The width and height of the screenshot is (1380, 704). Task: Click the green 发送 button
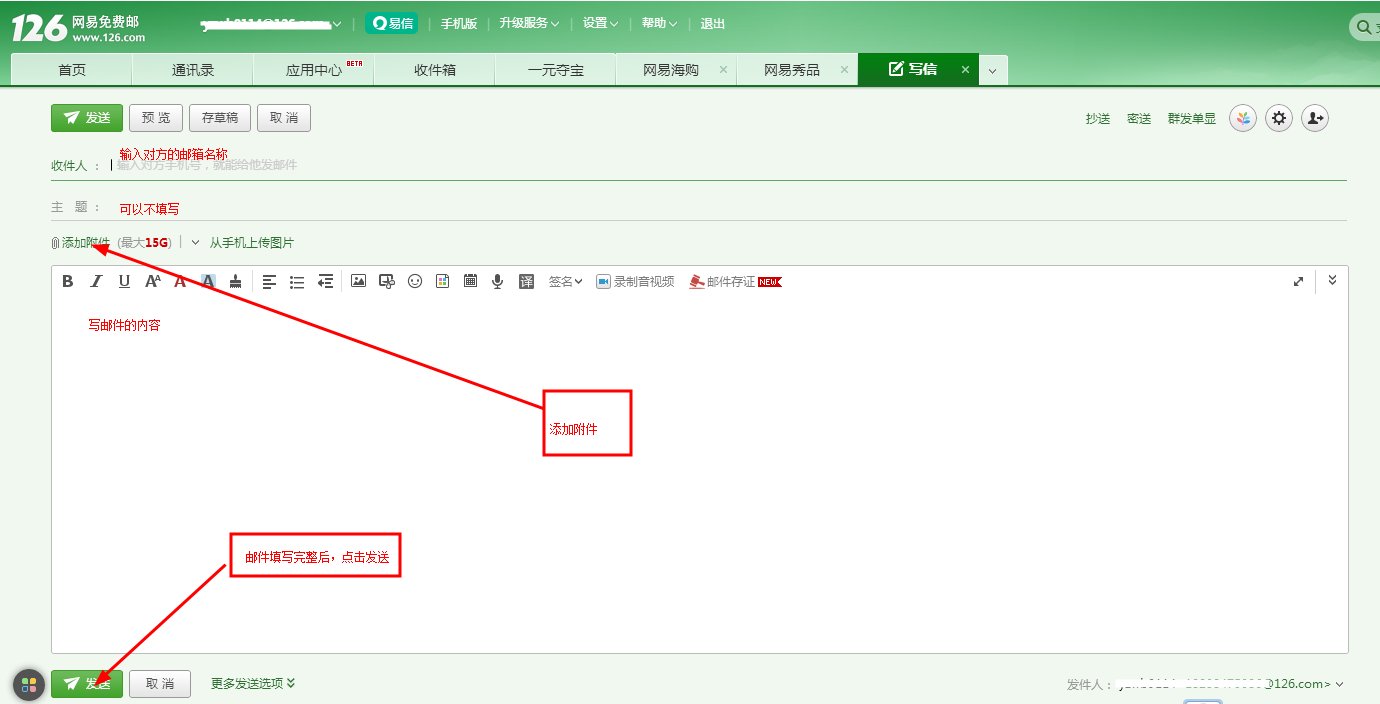[x=86, y=117]
